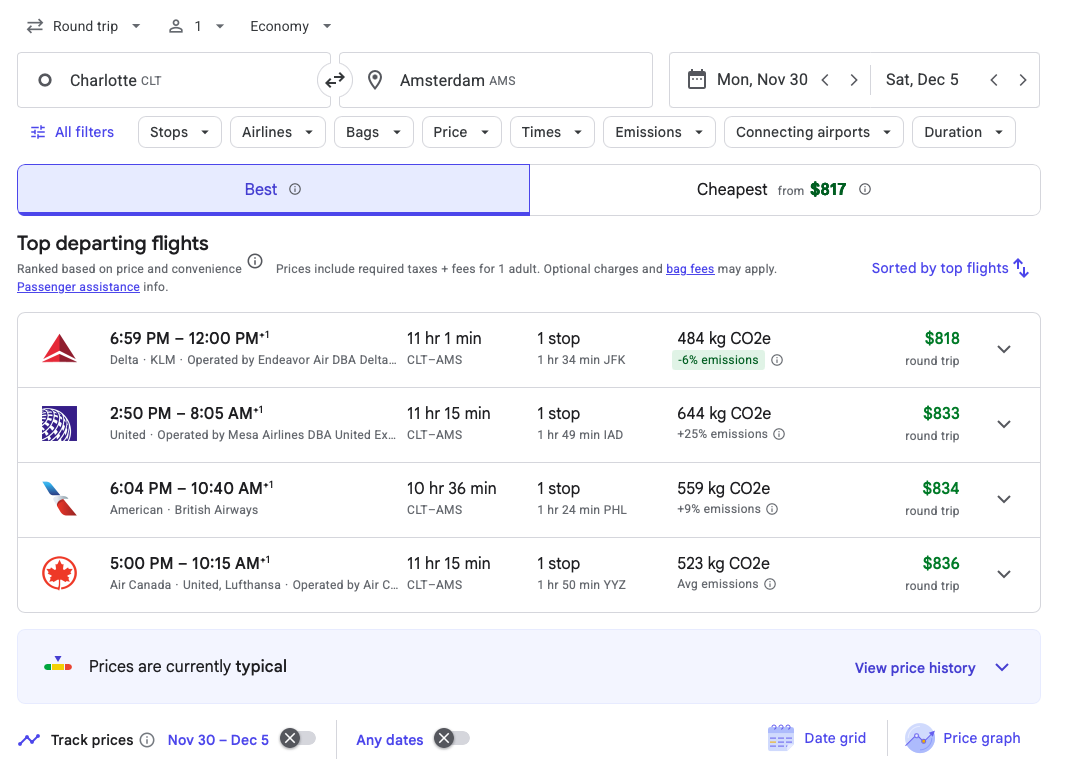Click the Track prices trend icon

[29, 739]
